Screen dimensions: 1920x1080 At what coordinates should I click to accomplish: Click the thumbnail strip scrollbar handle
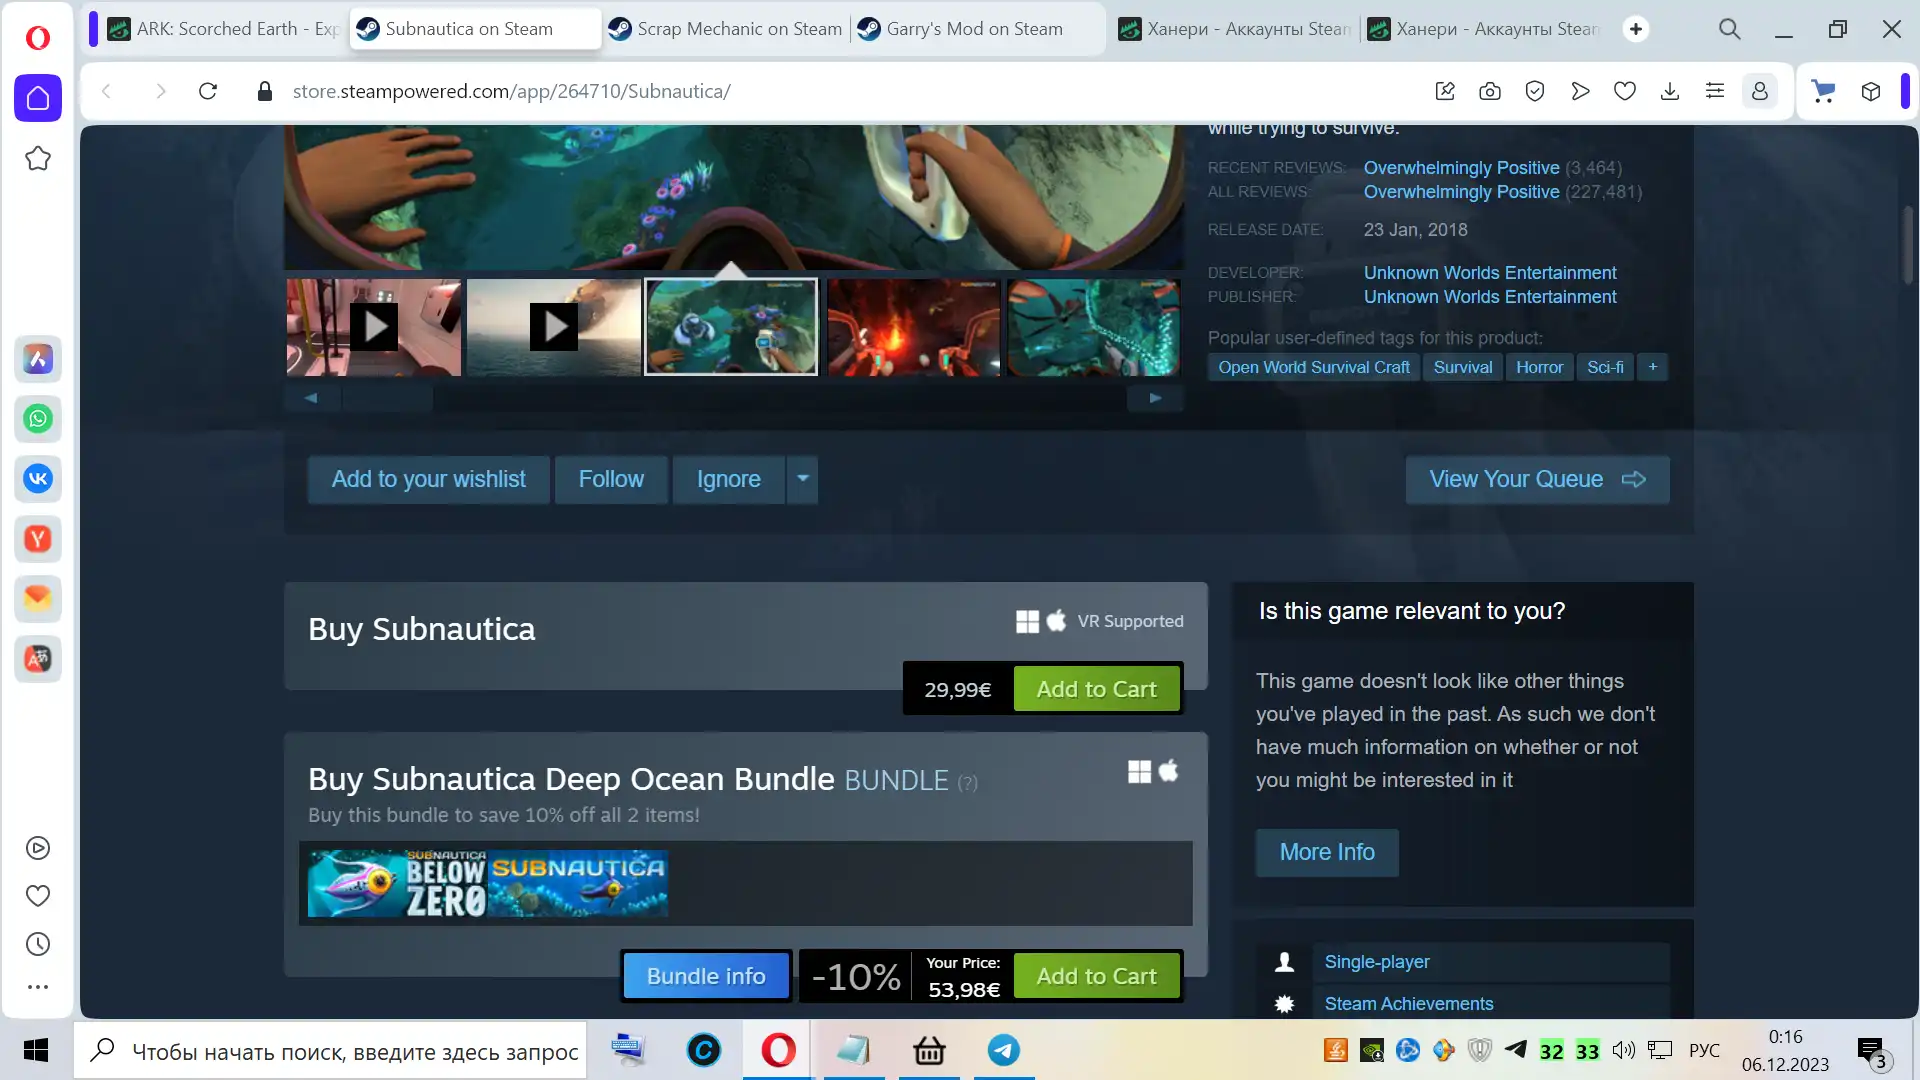(x=388, y=398)
